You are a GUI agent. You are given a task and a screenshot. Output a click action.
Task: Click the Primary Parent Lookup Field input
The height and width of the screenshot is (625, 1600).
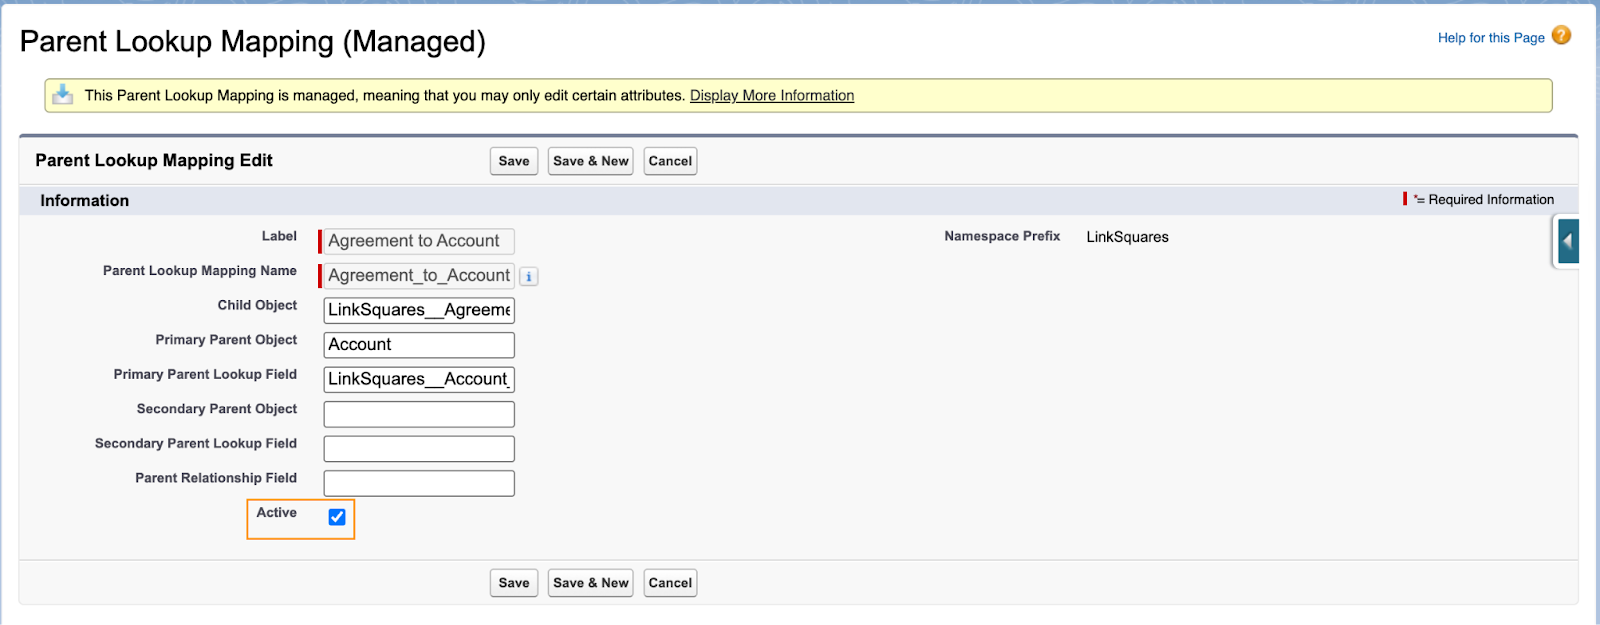click(418, 379)
